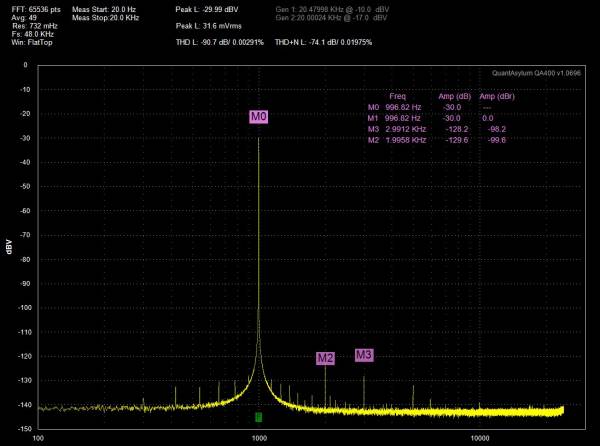Click the Meas Start 20.0 Hz label
600x446 pixels.
pos(104,10)
